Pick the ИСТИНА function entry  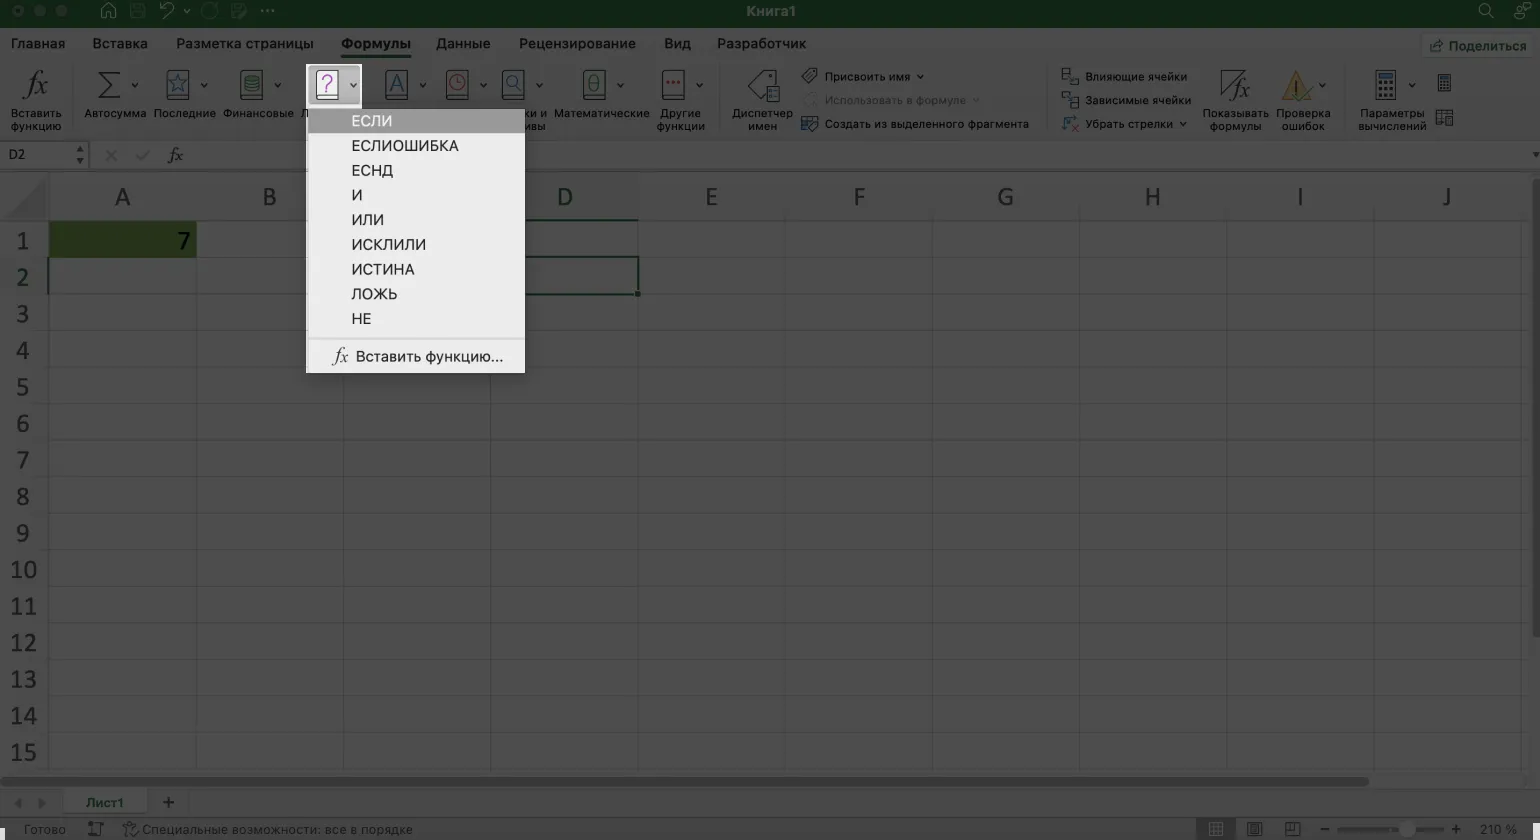tap(383, 269)
